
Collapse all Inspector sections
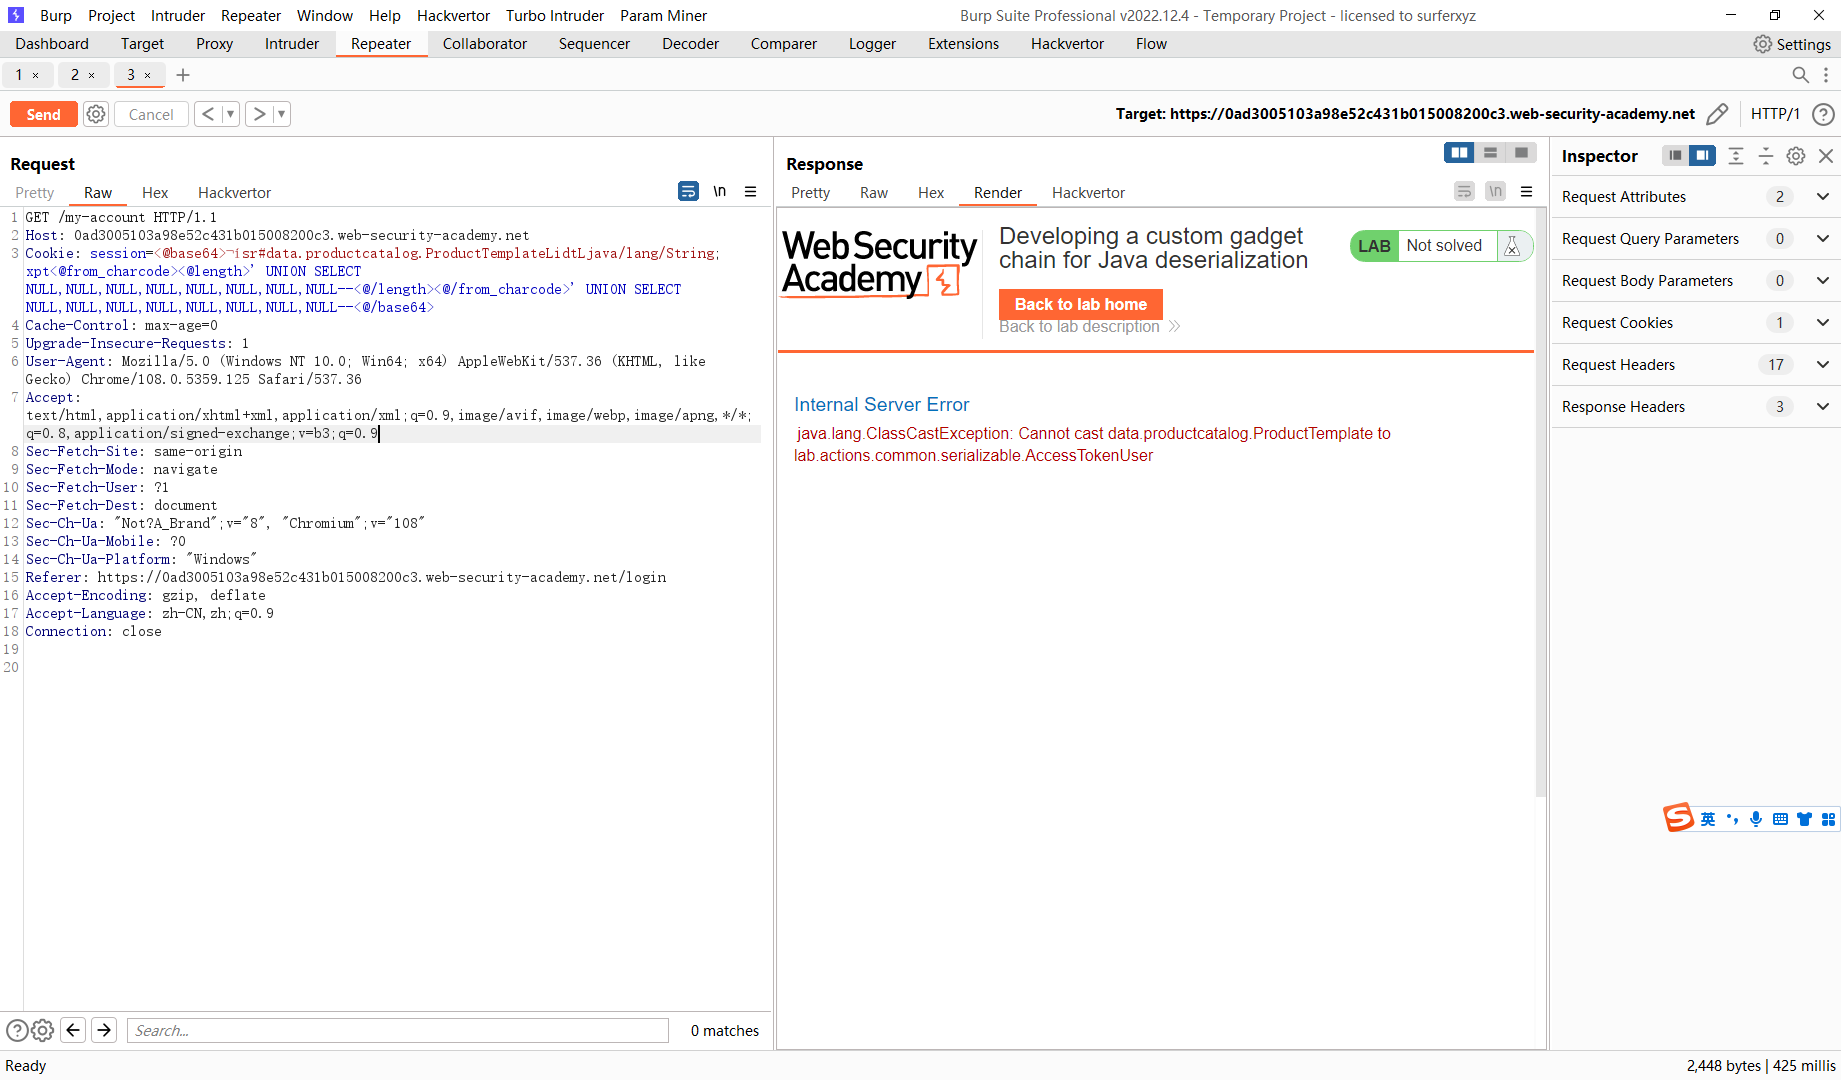coord(1766,156)
